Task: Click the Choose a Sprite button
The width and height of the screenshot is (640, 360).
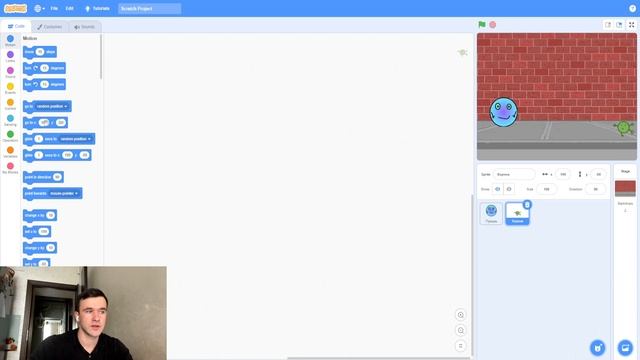Action: (598, 348)
